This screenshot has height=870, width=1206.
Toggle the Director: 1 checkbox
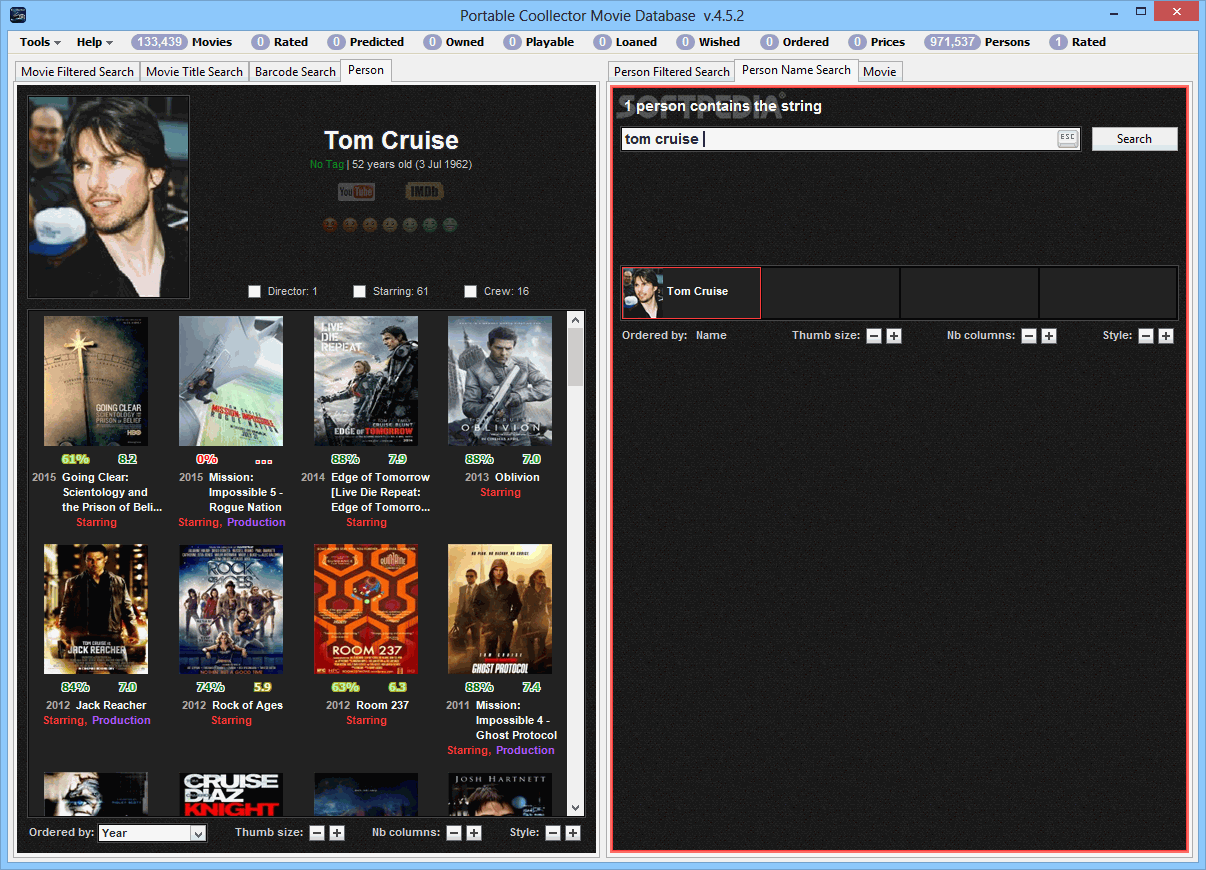tap(255, 292)
